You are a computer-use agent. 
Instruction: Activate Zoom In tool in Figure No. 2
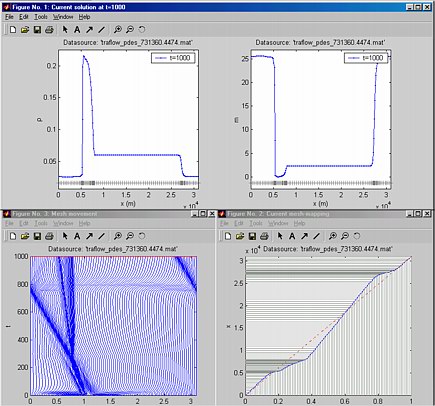click(332, 236)
